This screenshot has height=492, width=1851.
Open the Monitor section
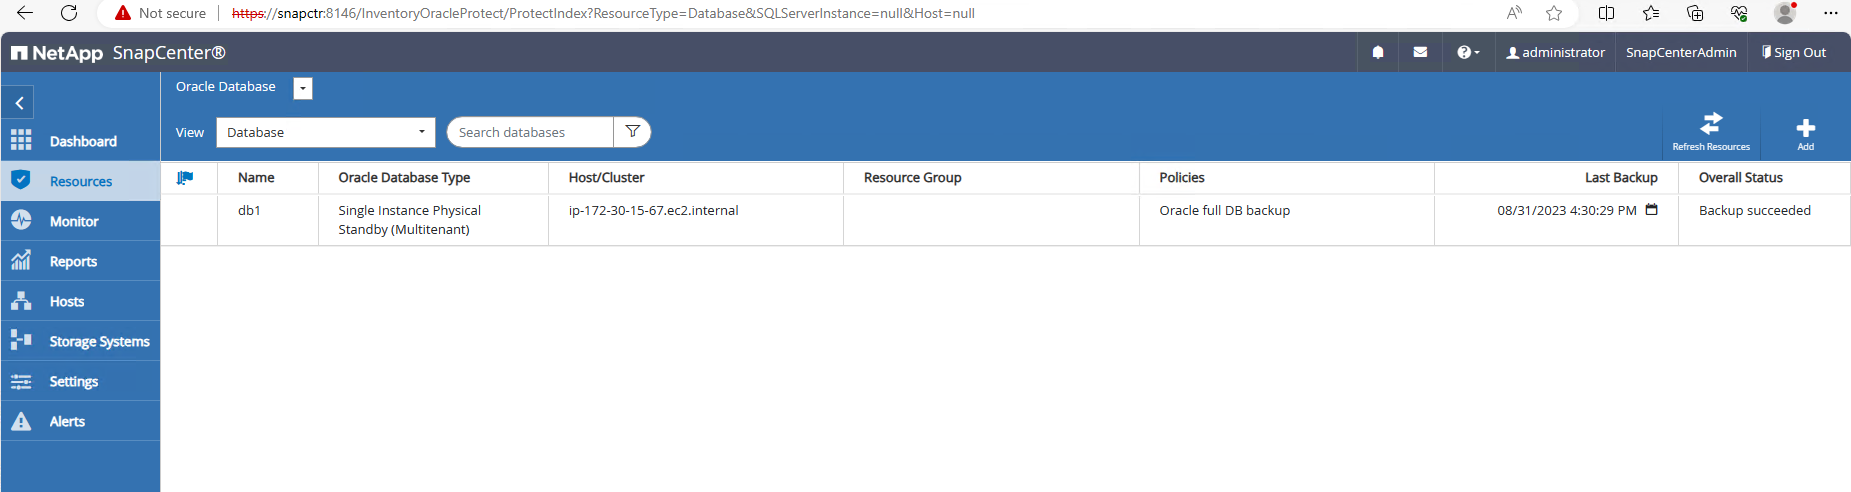[80, 221]
